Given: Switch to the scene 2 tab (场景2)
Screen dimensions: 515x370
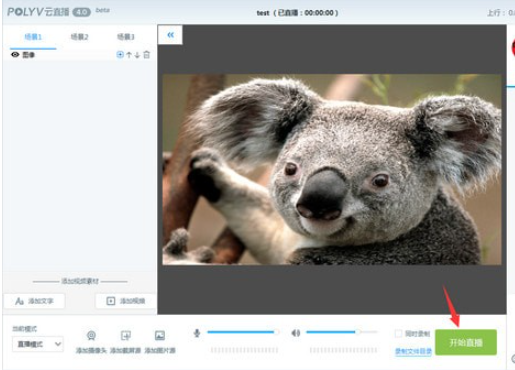Looking at the screenshot, I should [79, 37].
